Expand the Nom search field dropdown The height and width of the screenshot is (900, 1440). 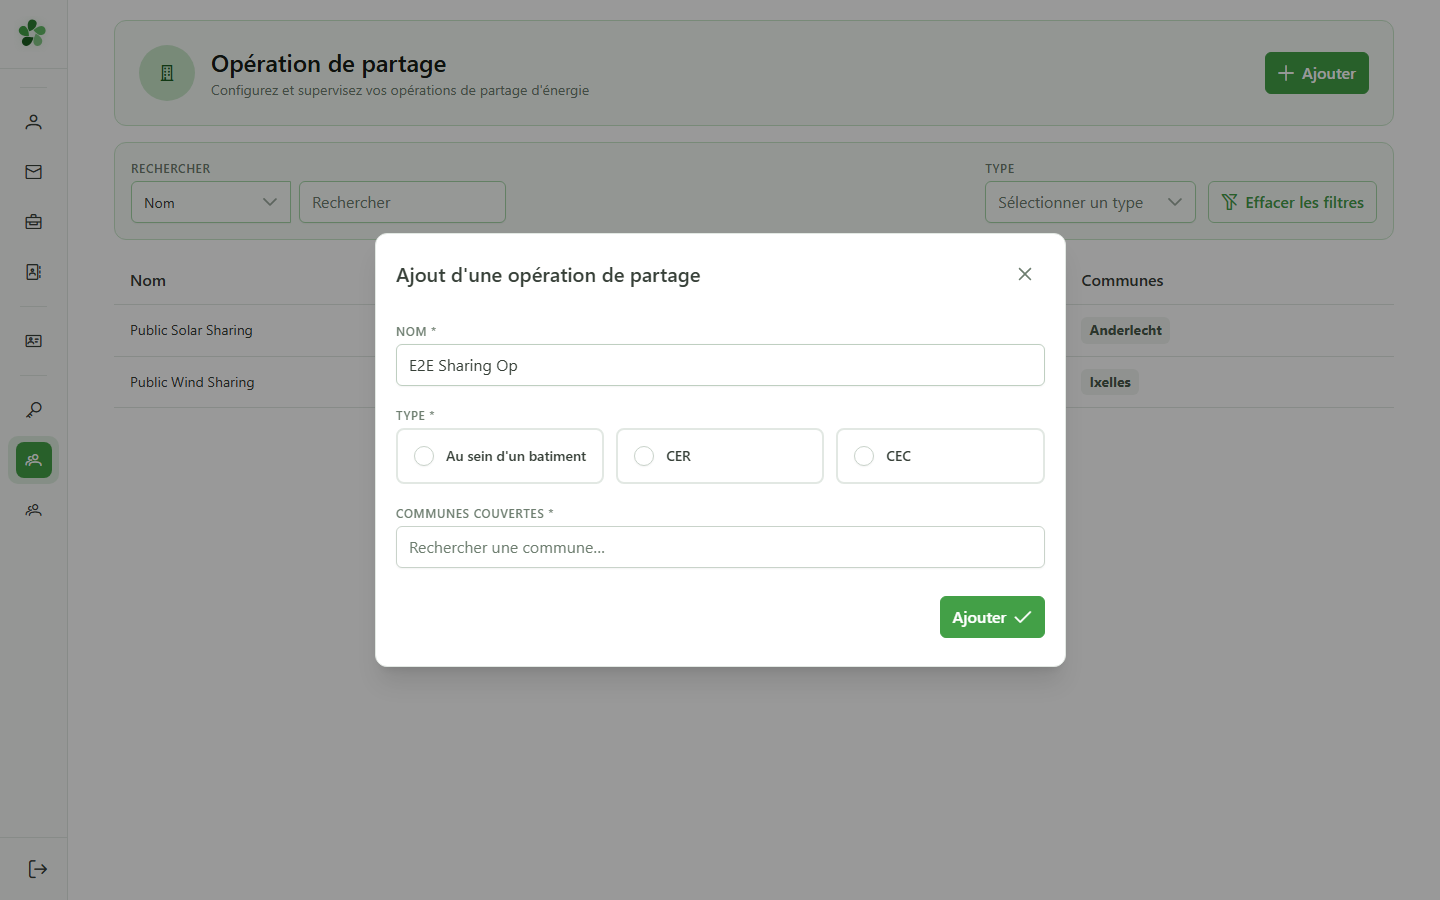click(x=211, y=202)
